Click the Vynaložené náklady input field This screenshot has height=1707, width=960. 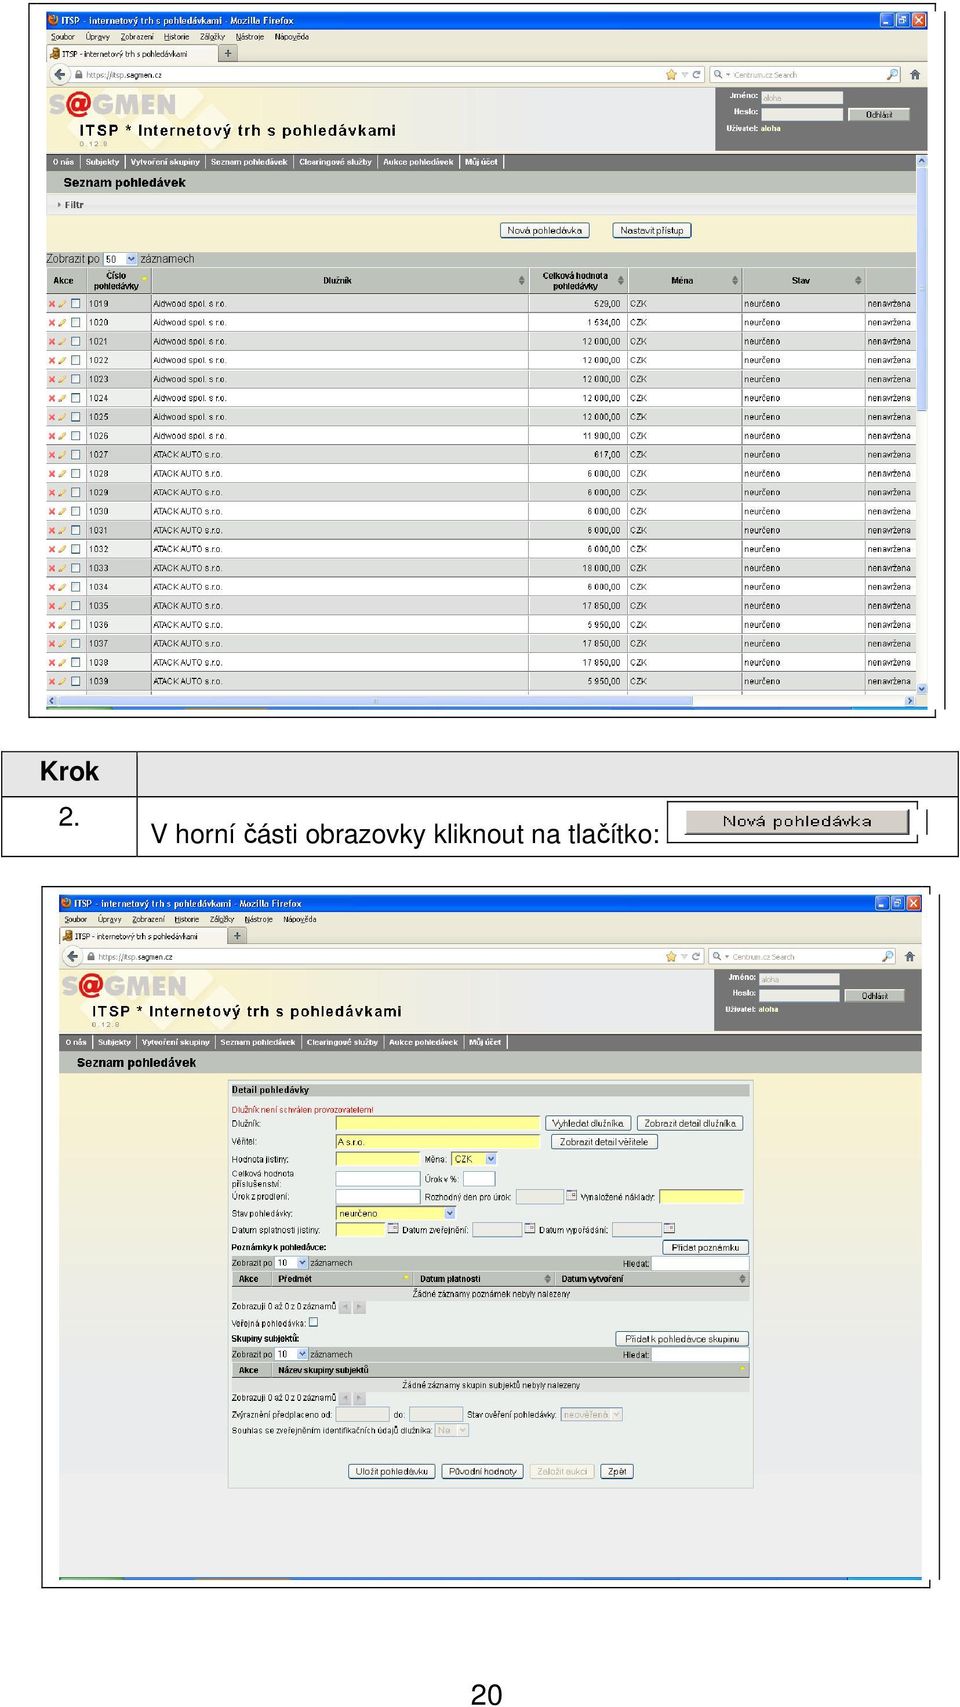tap(702, 1196)
